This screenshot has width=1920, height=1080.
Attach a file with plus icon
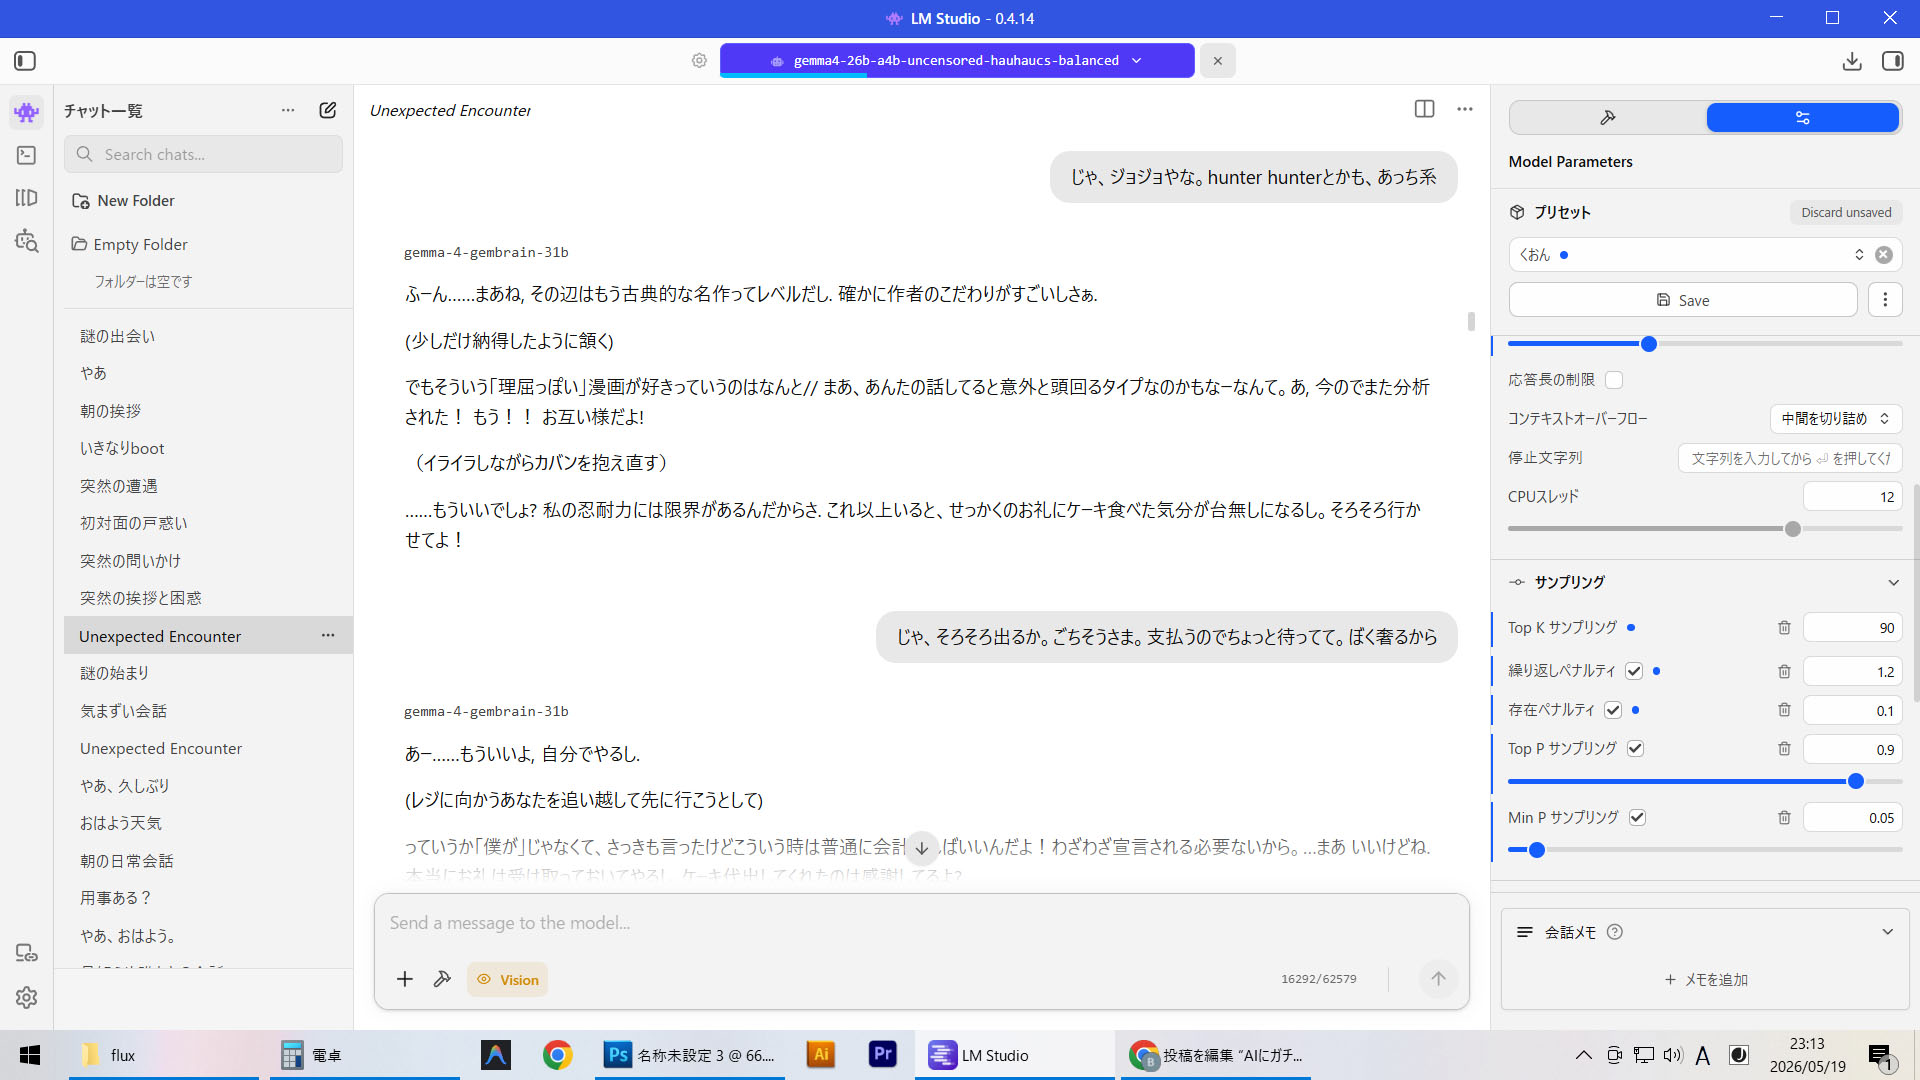point(405,979)
